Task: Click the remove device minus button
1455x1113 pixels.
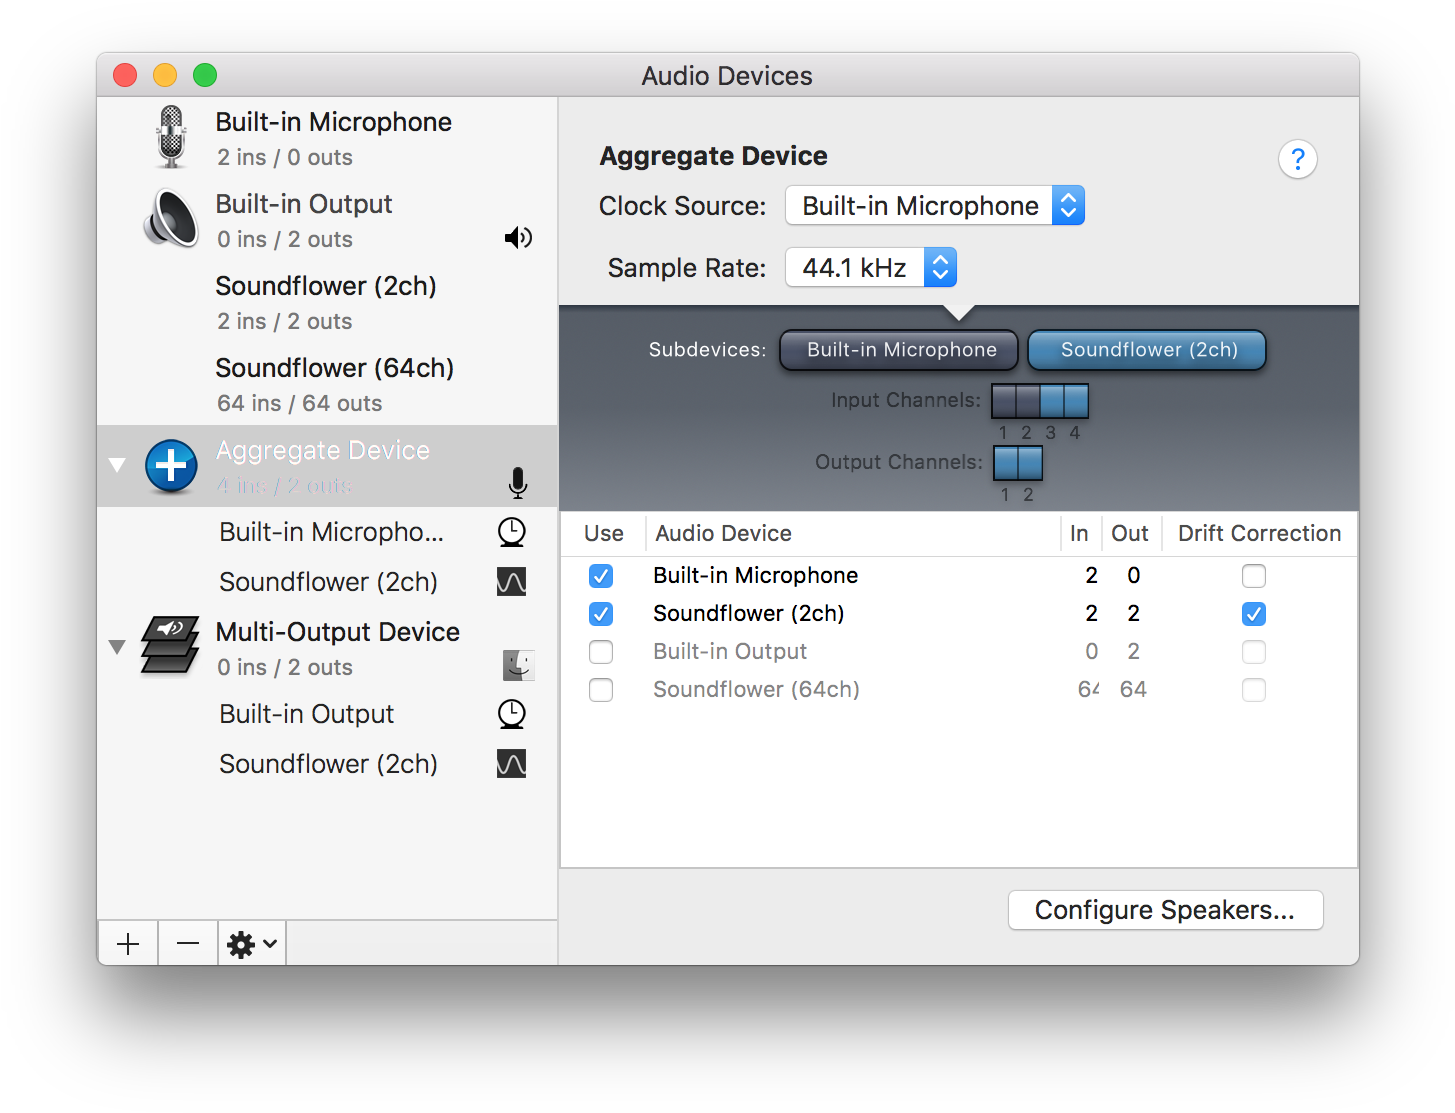Action: (x=188, y=944)
